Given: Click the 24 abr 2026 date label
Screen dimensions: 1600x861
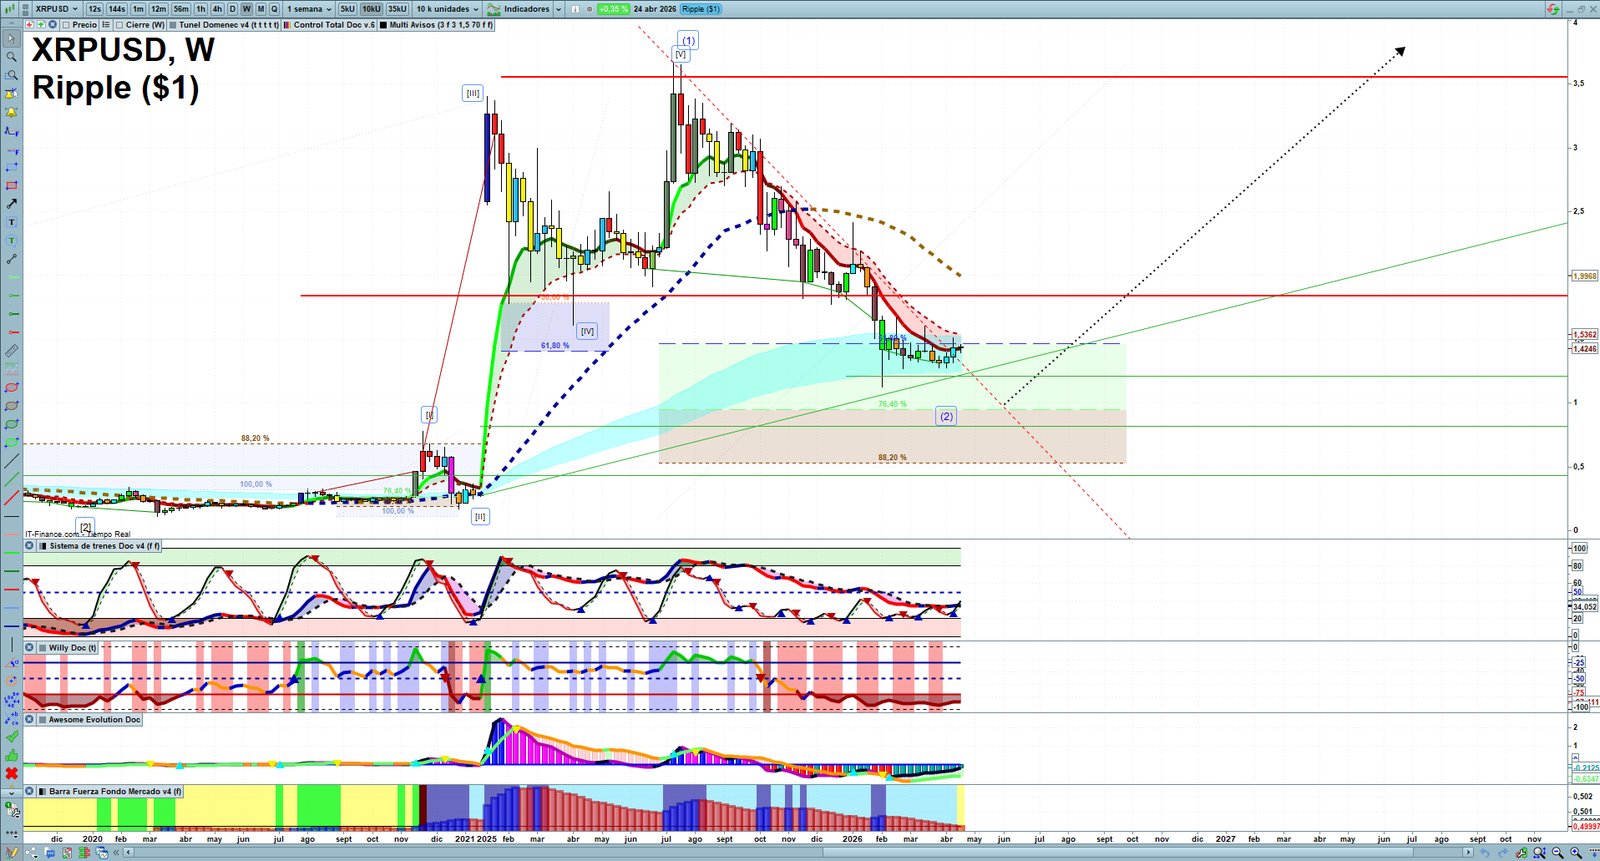Looking at the screenshot, I should click(x=655, y=9).
